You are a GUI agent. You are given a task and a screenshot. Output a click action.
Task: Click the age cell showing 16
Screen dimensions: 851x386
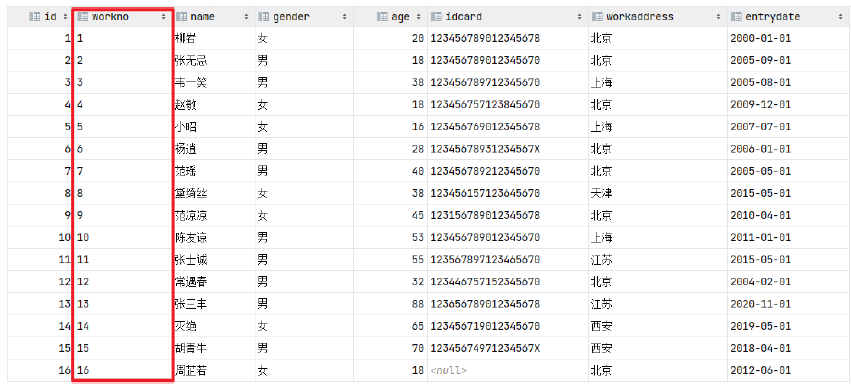(x=390, y=127)
